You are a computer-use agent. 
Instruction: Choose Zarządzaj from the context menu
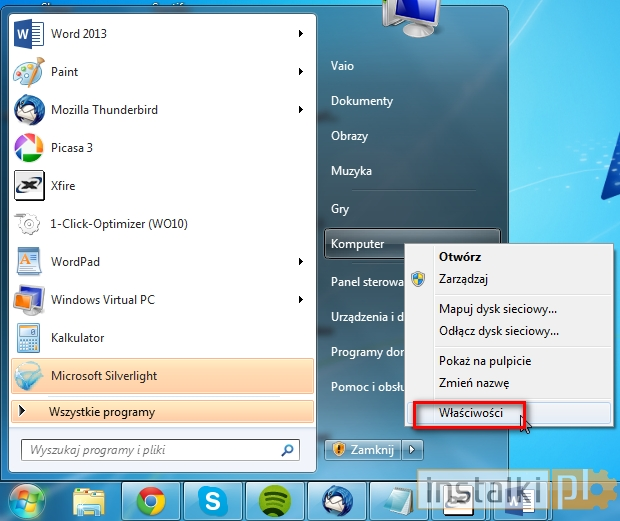coord(463,279)
